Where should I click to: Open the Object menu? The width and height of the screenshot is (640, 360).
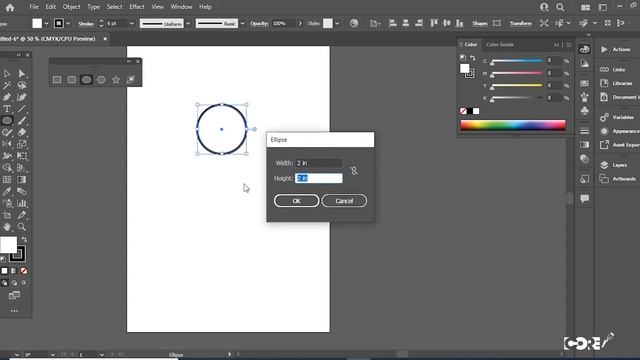click(x=71, y=7)
